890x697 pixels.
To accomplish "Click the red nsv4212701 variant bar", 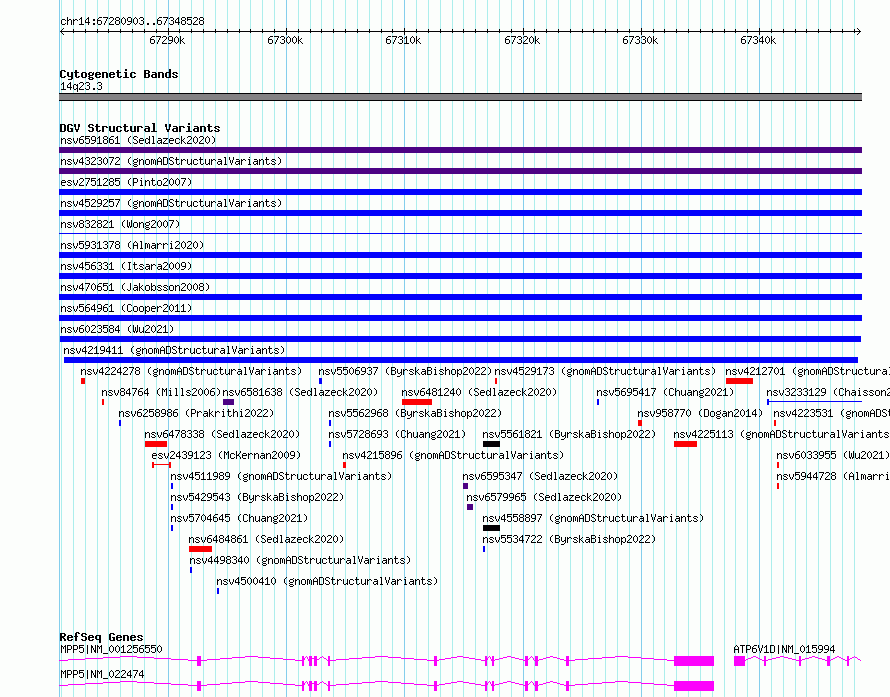I will coord(739,381).
